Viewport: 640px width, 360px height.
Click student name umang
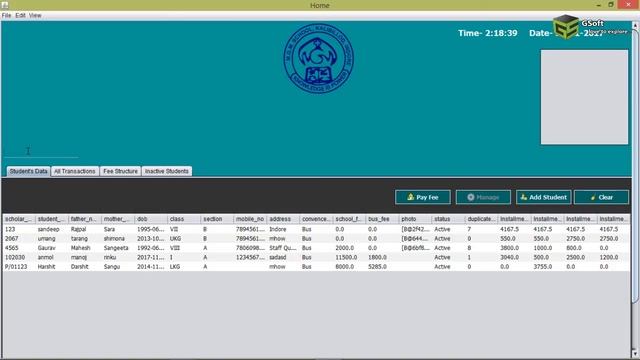point(46,239)
